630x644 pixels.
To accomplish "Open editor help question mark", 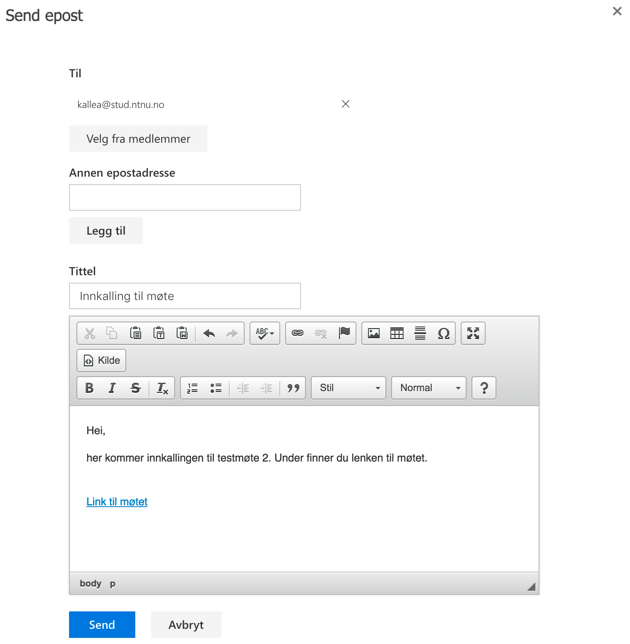I will 484,388.
